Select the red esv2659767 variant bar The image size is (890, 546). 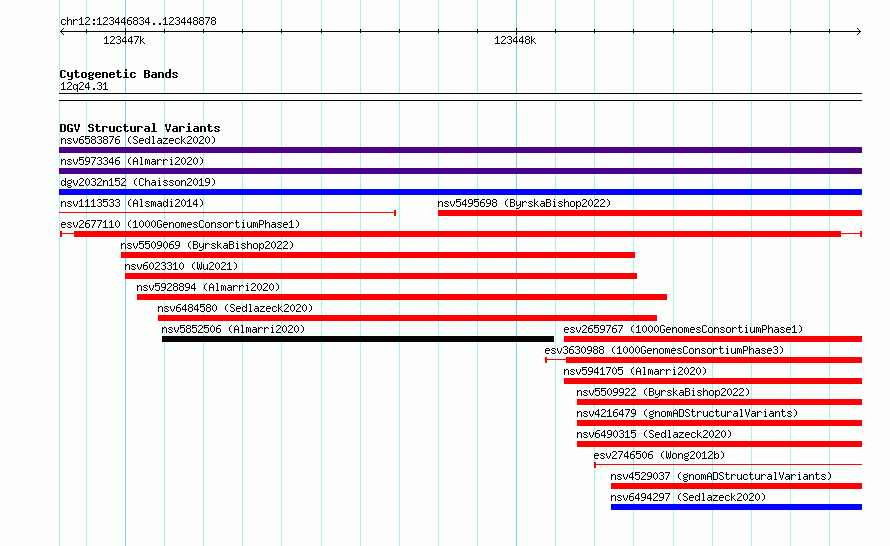(x=713, y=339)
